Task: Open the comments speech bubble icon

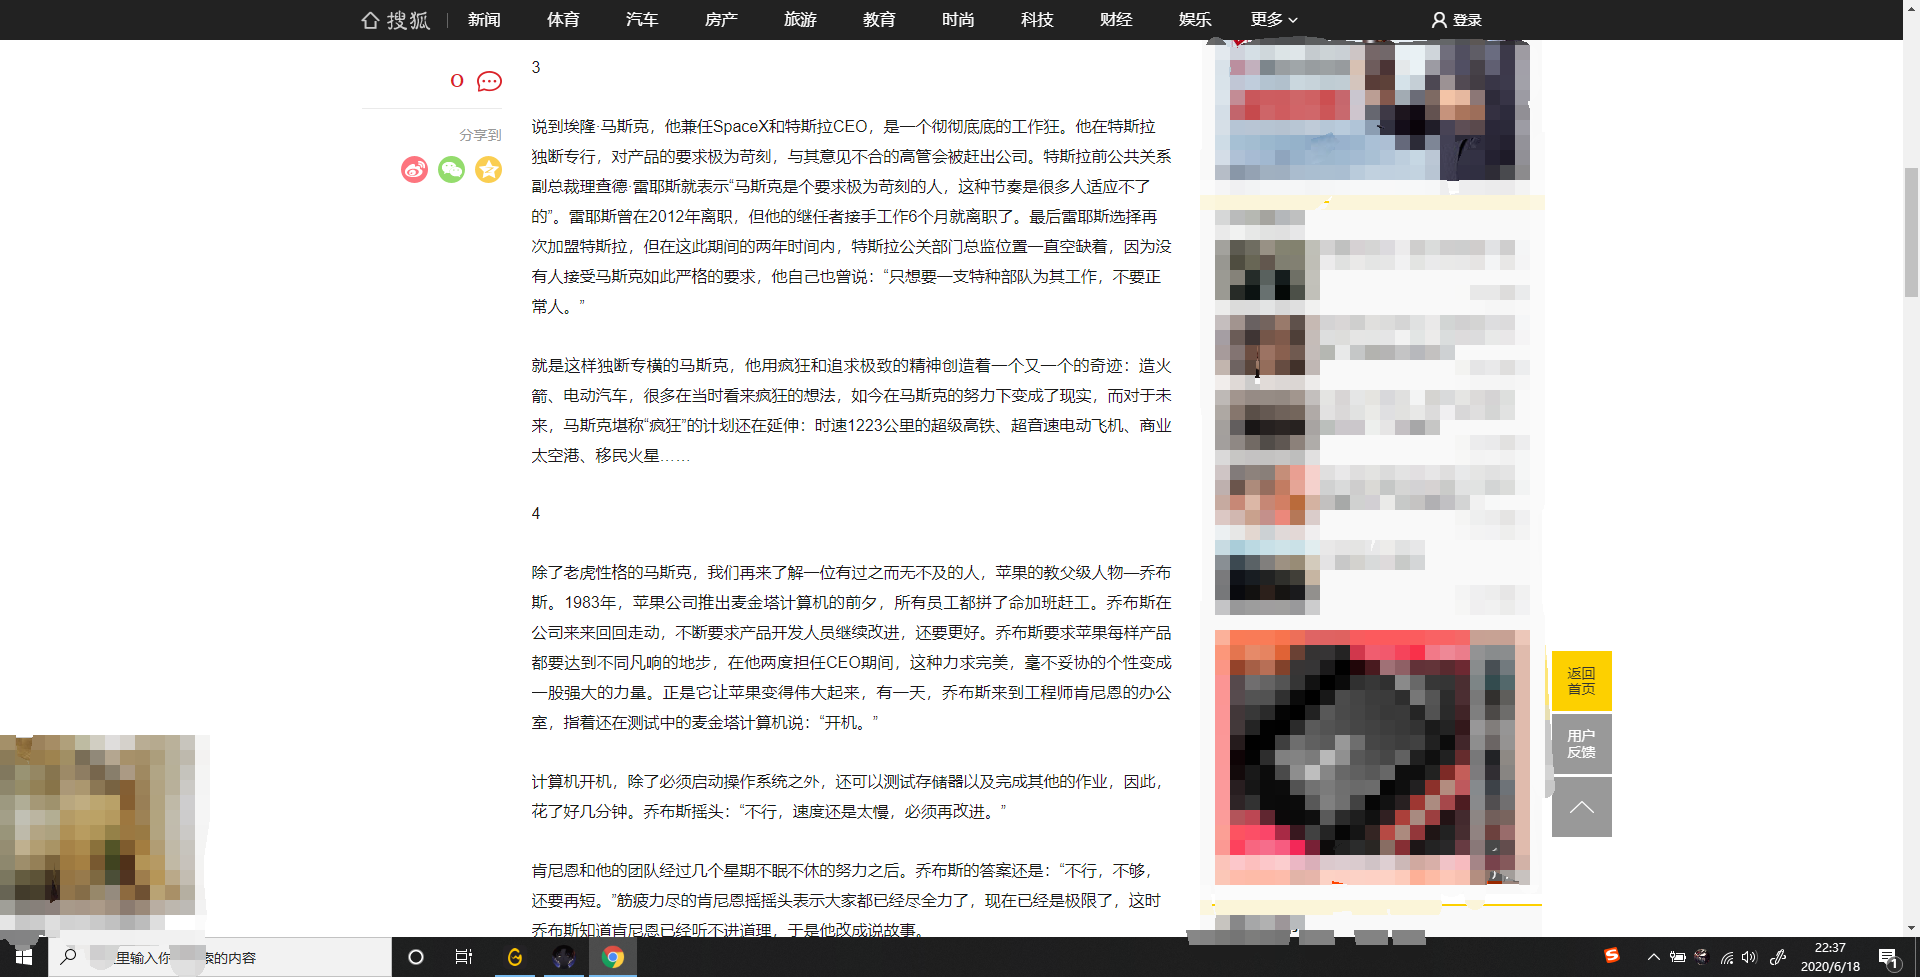Action: pos(489,81)
